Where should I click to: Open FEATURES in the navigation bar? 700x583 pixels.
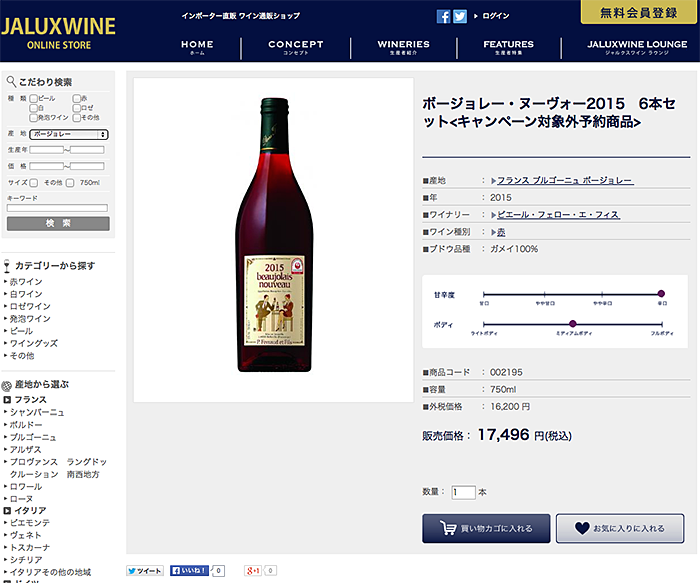tap(508, 47)
